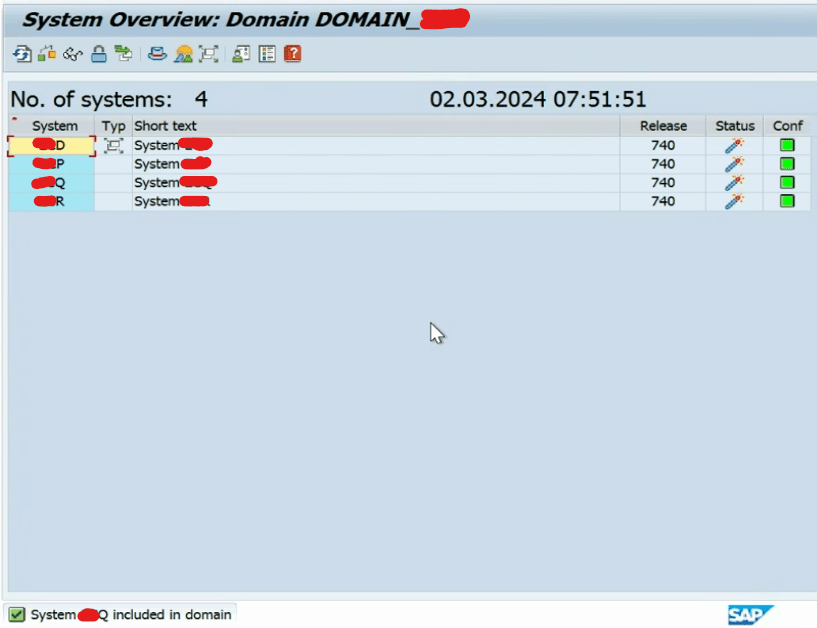Select the system cell ending in R
Screen dimensions: 817x628
point(52,201)
